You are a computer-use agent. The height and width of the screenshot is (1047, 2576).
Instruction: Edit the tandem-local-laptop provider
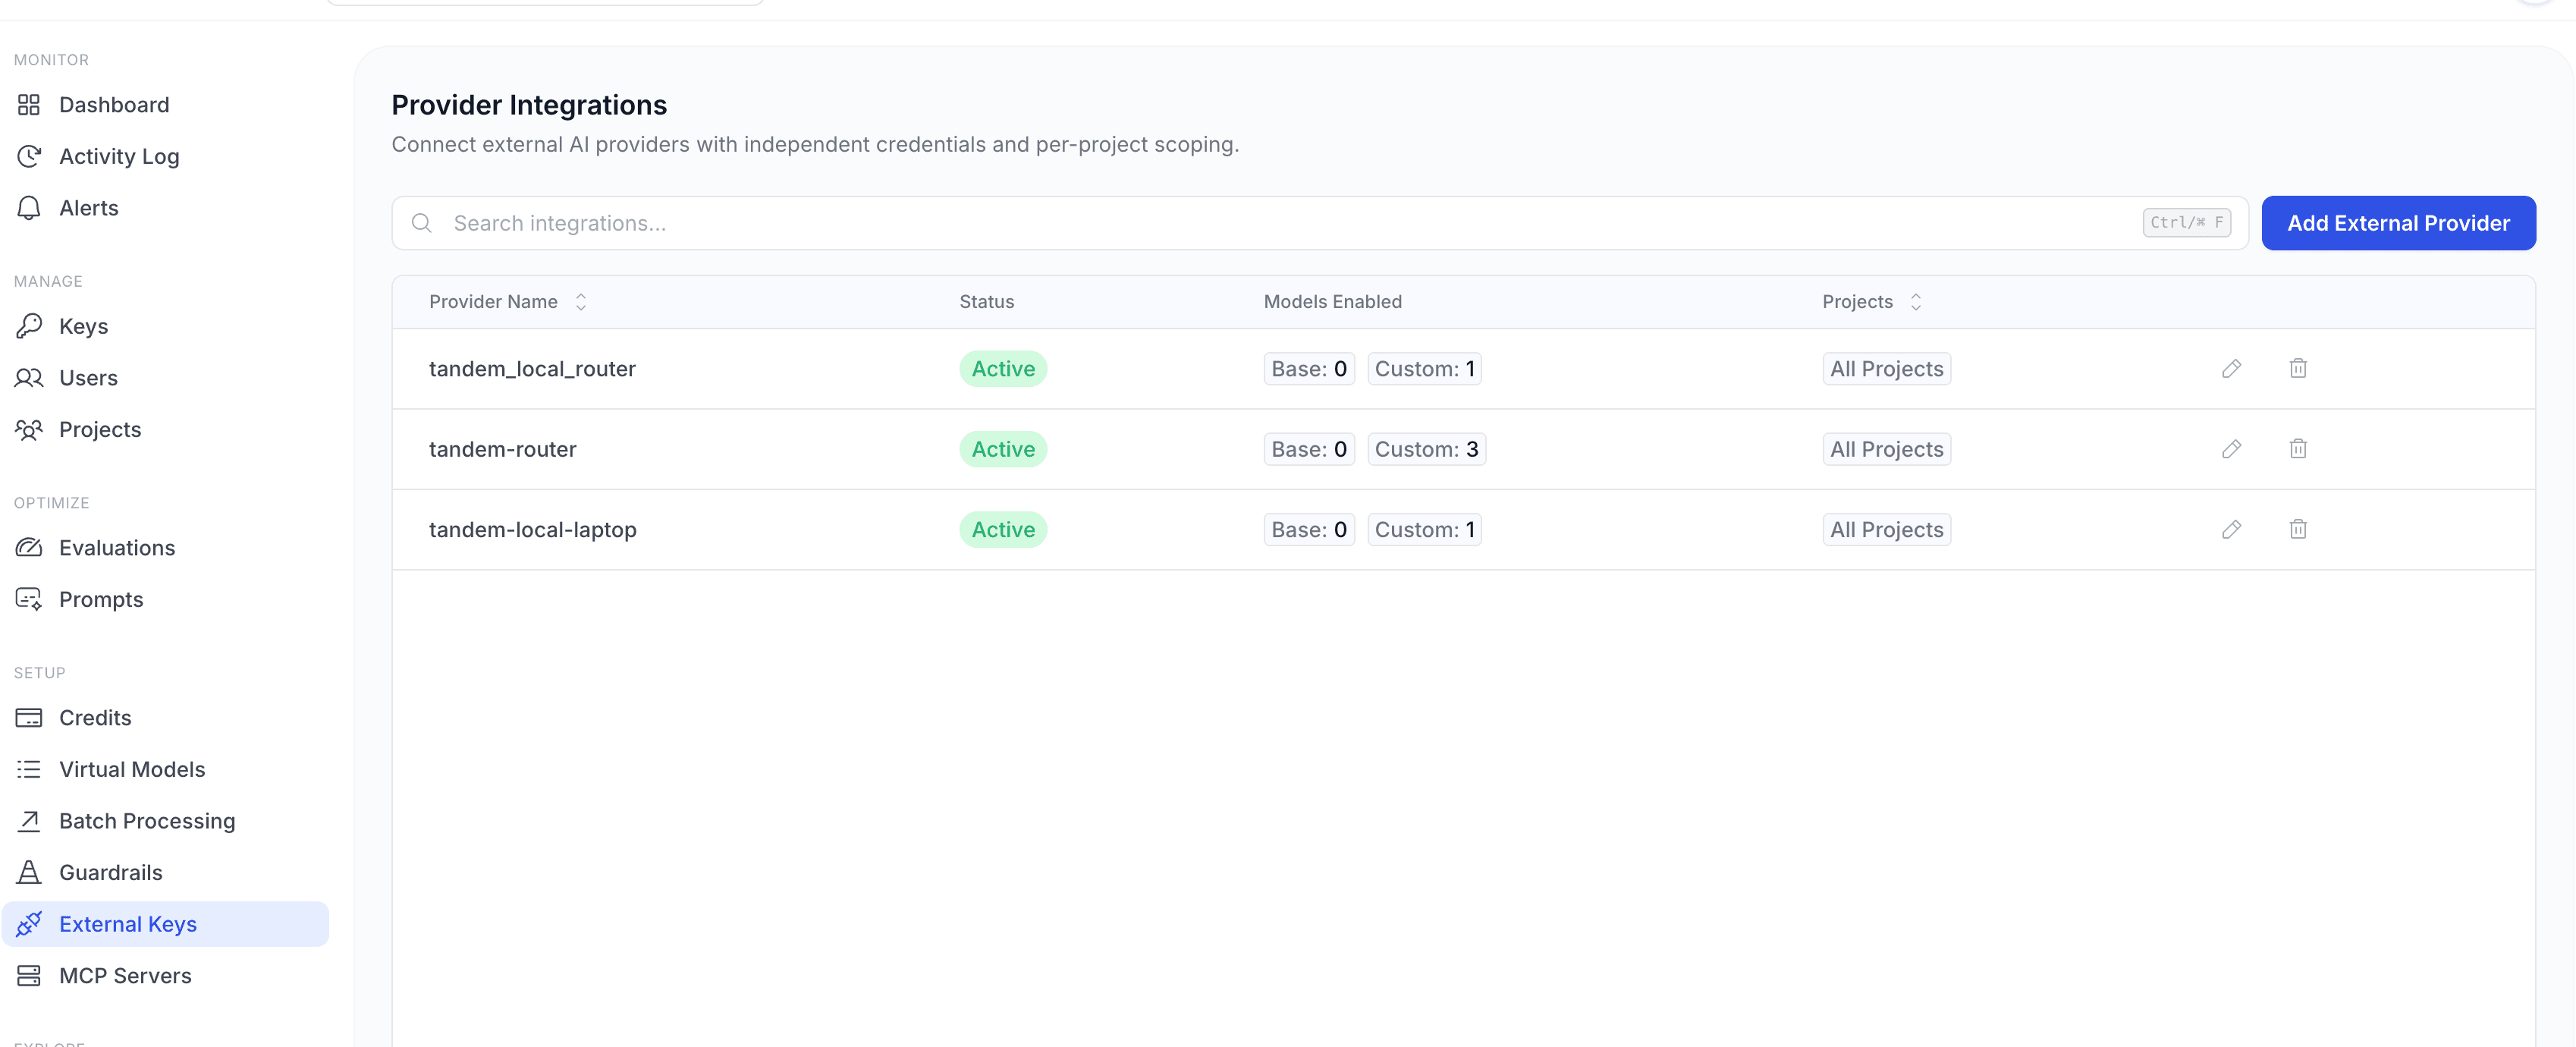coord(2231,530)
